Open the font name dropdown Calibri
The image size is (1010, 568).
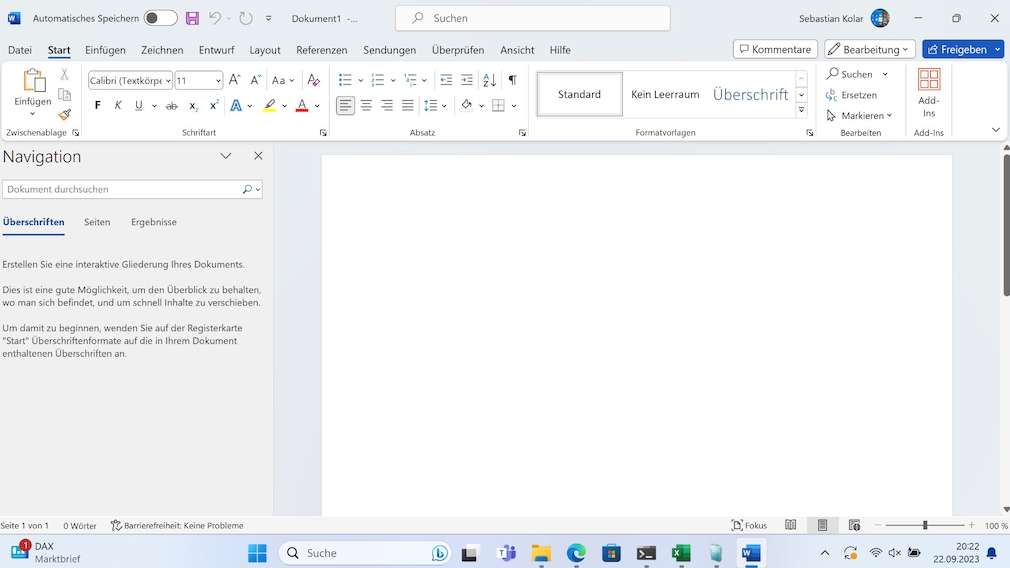[130, 80]
